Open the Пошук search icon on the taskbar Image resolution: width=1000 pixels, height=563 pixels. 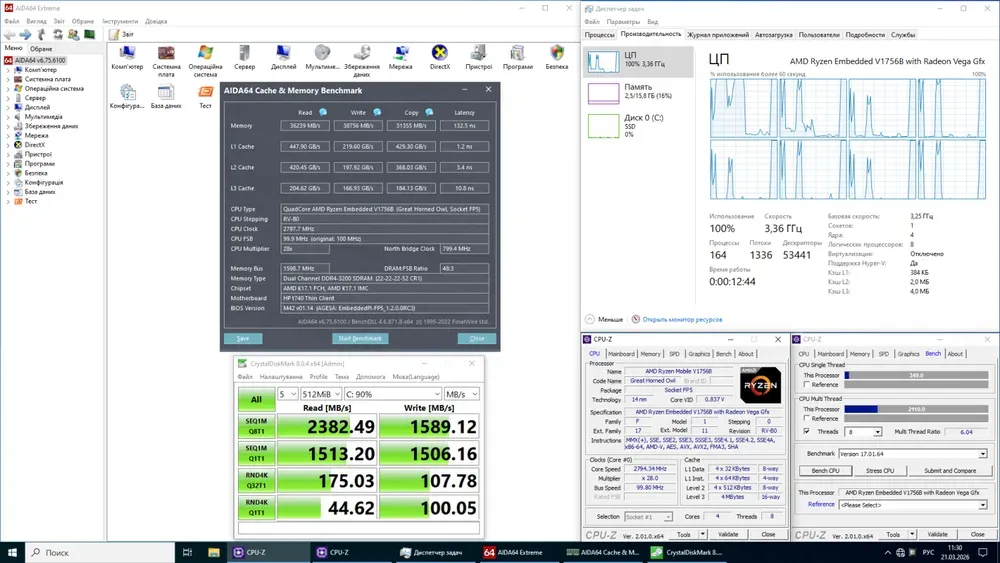[x=34, y=552]
